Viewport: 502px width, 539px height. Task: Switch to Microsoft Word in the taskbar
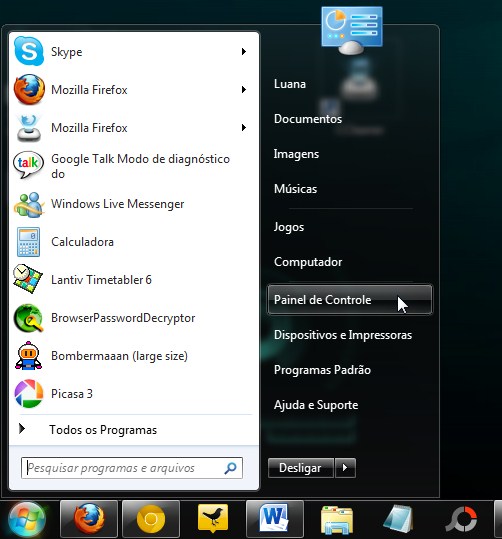(275, 519)
